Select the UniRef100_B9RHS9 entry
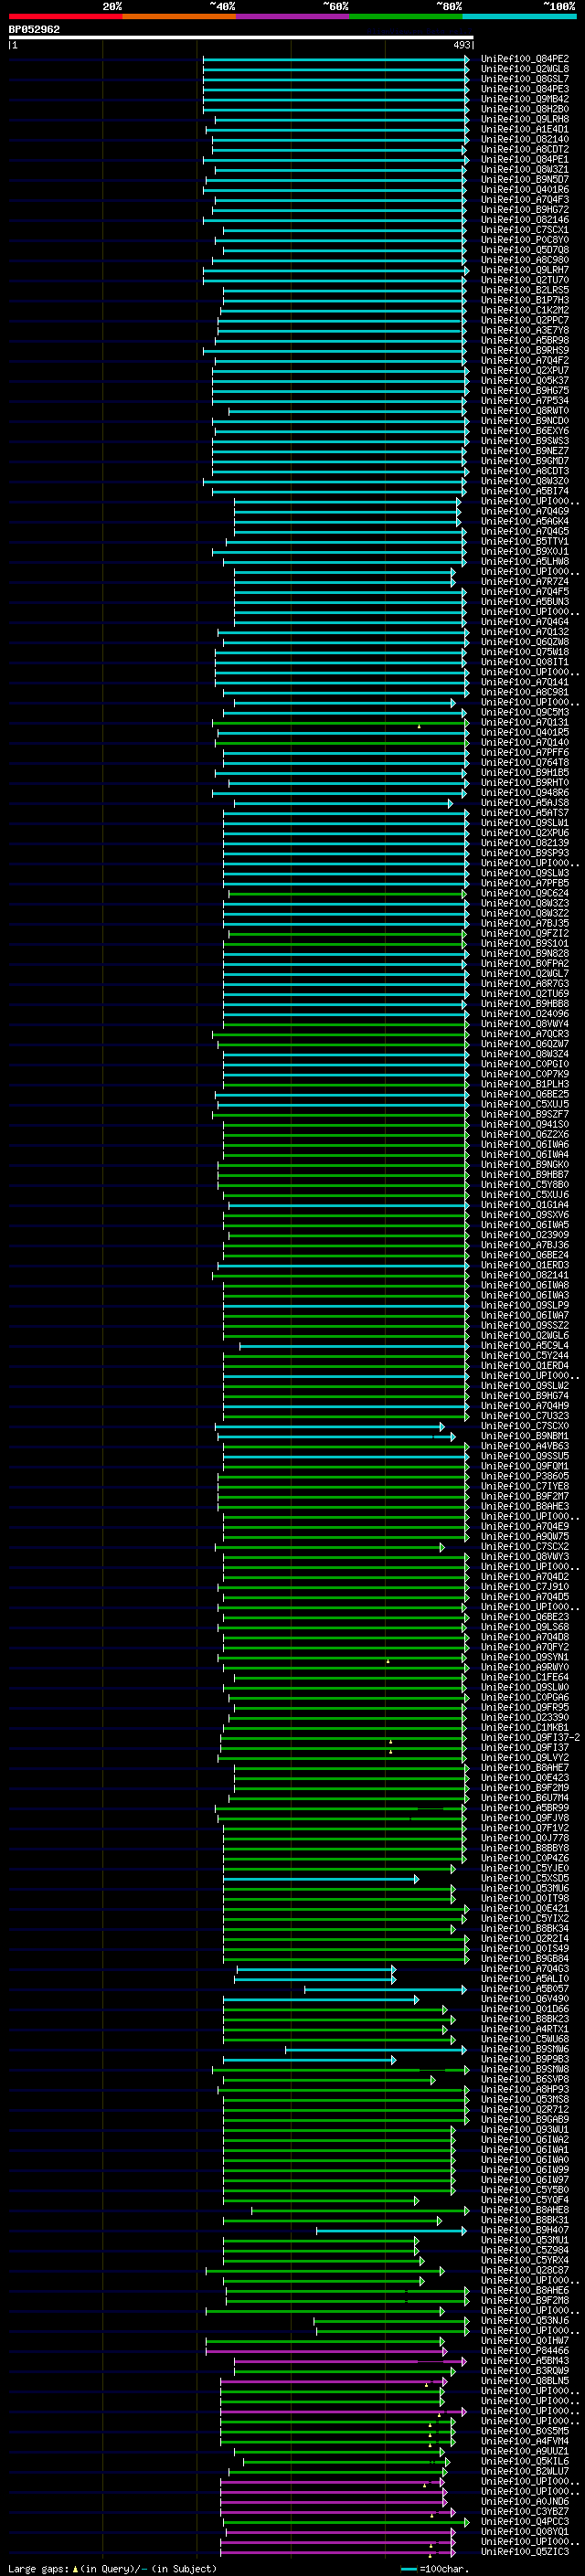The width and height of the screenshot is (585, 2576). (525, 350)
